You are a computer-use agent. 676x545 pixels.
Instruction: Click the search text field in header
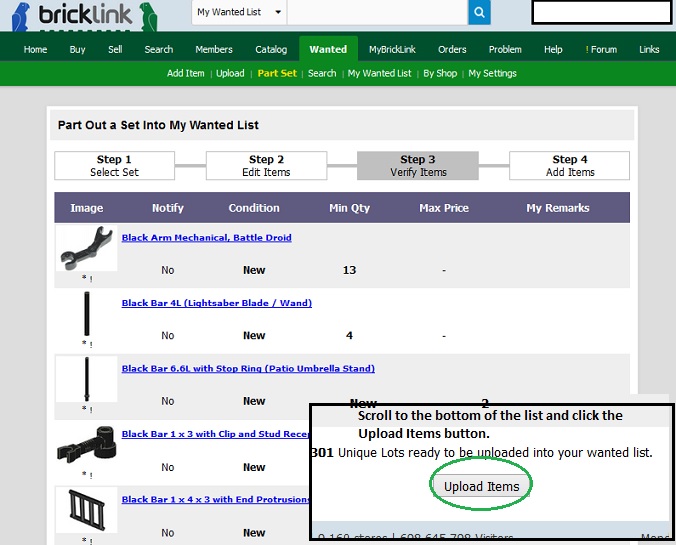click(378, 12)
